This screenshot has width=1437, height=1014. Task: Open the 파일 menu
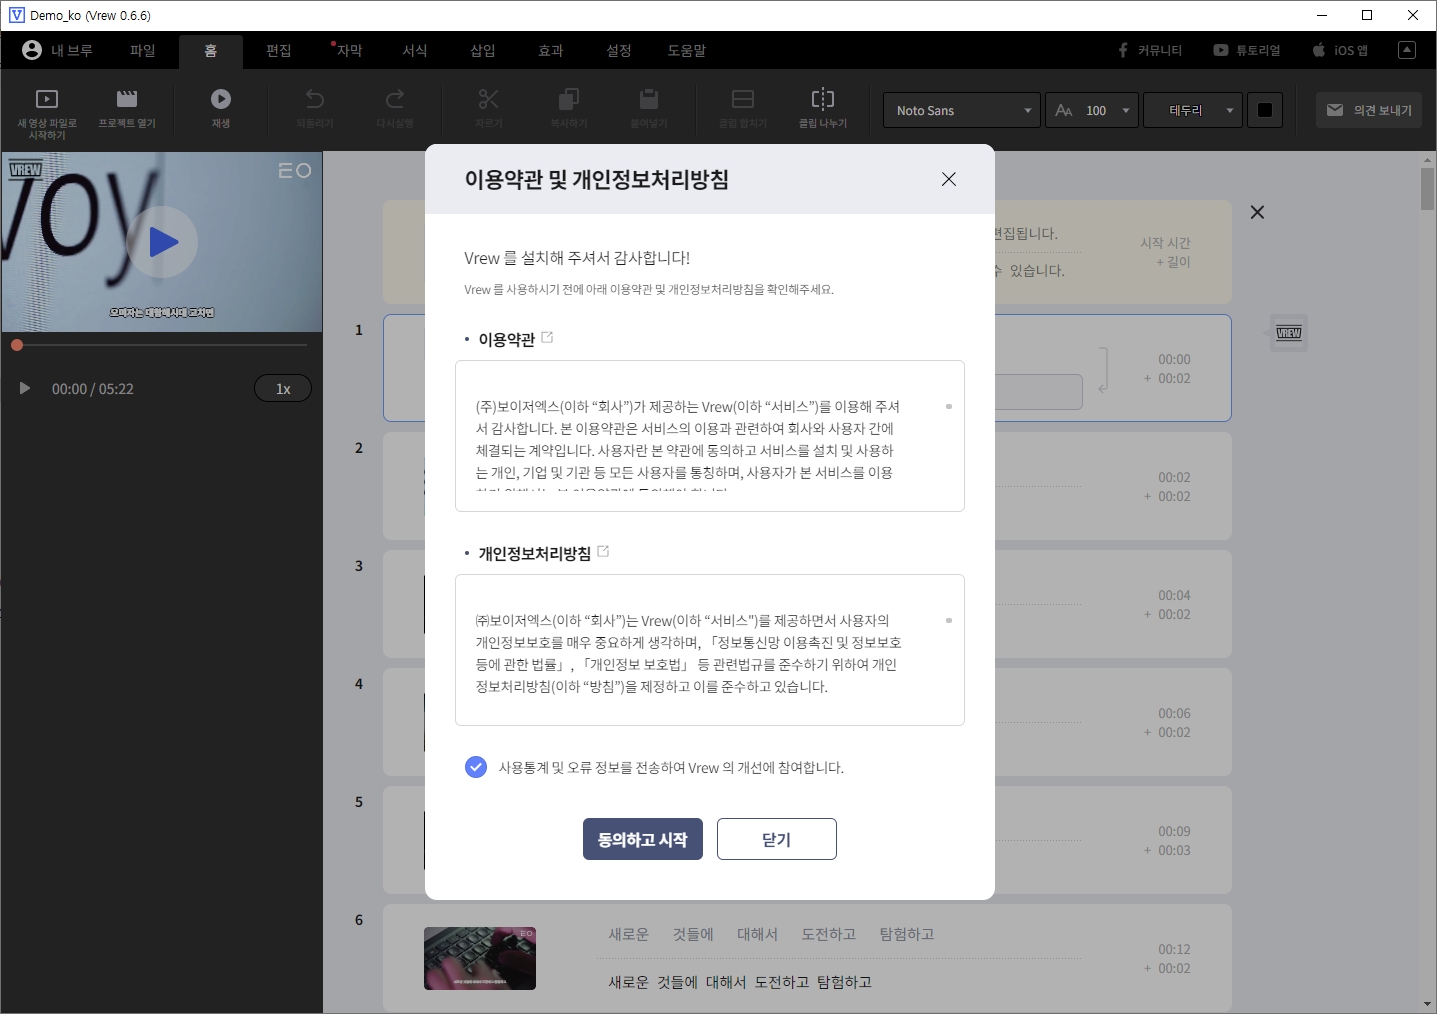(143, 50)
